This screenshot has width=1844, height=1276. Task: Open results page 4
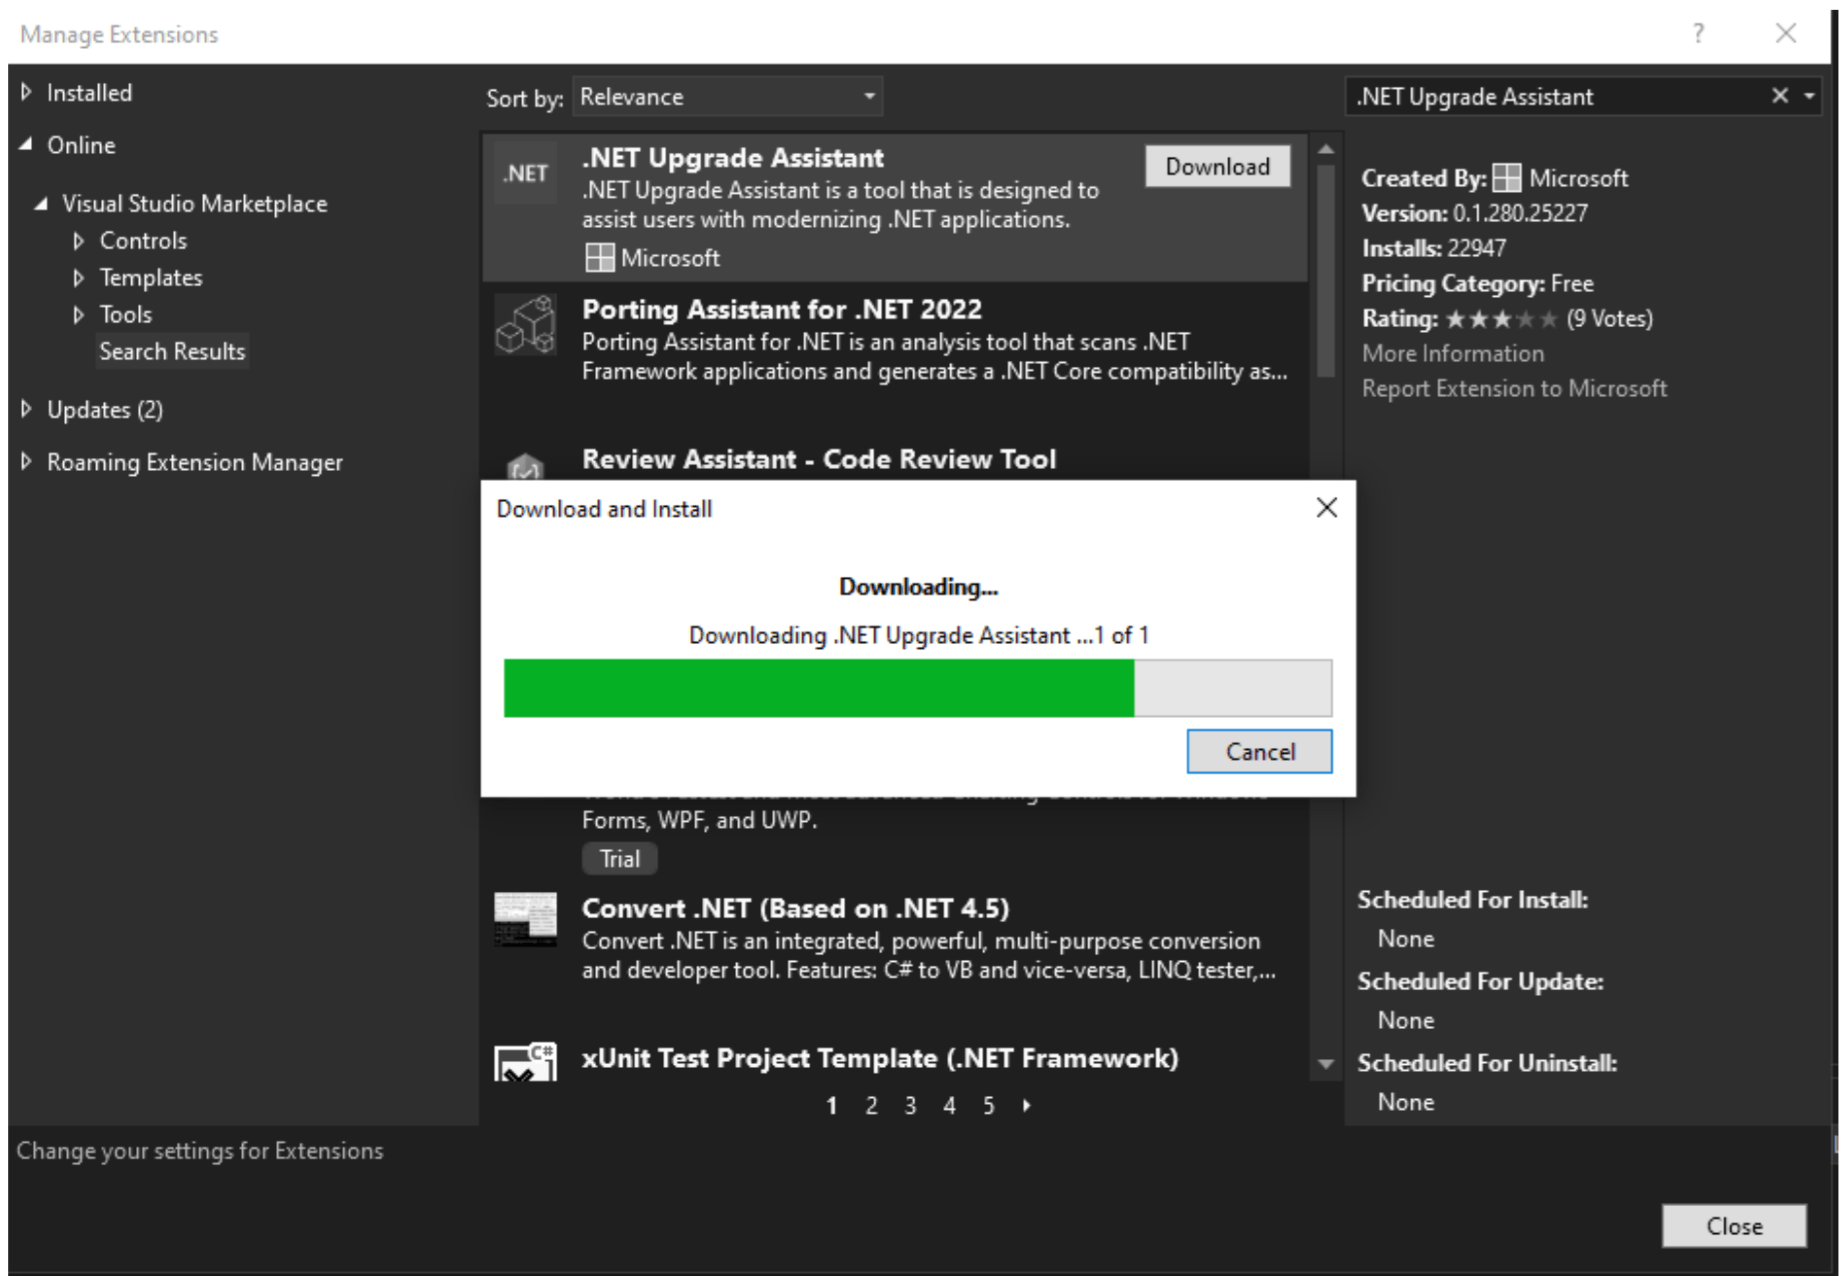tap(949, 1105)
